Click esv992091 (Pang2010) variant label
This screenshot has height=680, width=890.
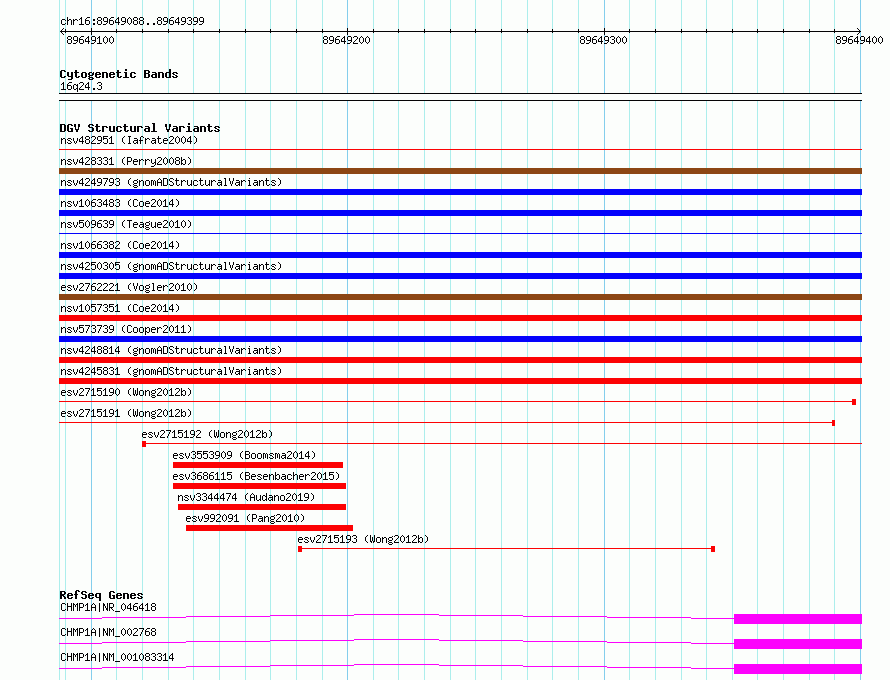coord(245,518)
